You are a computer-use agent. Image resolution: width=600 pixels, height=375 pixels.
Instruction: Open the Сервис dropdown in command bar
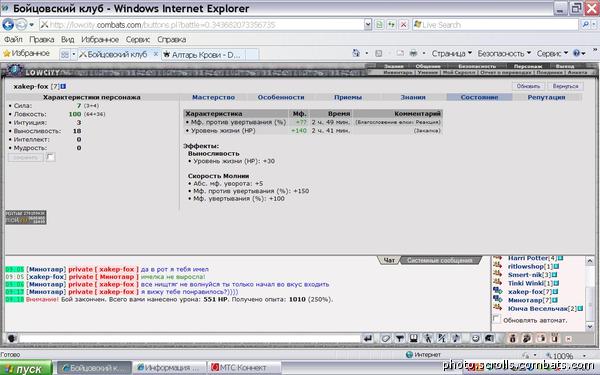coord(552,54)
